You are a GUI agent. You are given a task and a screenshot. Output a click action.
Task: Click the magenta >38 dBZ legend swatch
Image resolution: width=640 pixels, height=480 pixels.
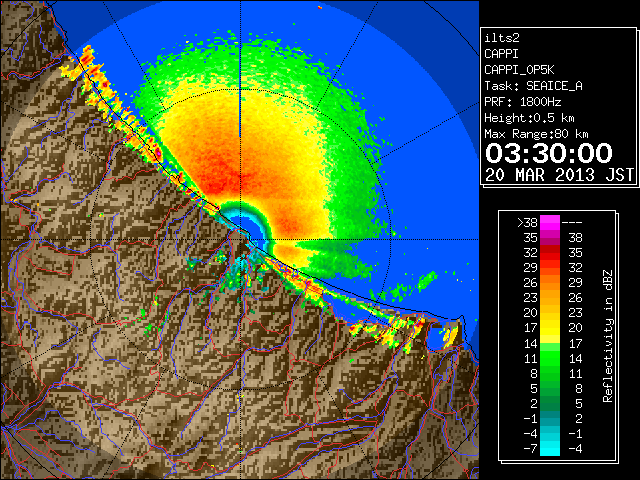pos(550,222)
